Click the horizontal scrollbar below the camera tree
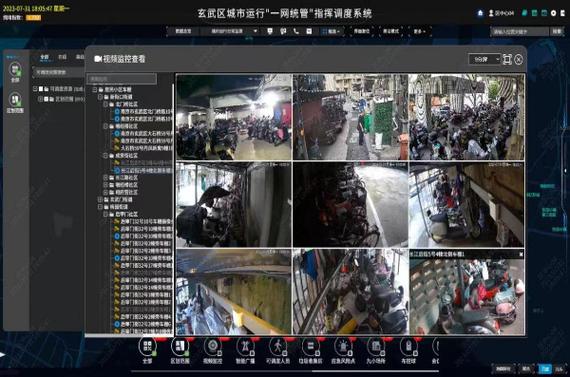The image size is (570, 377). (129, 335)
